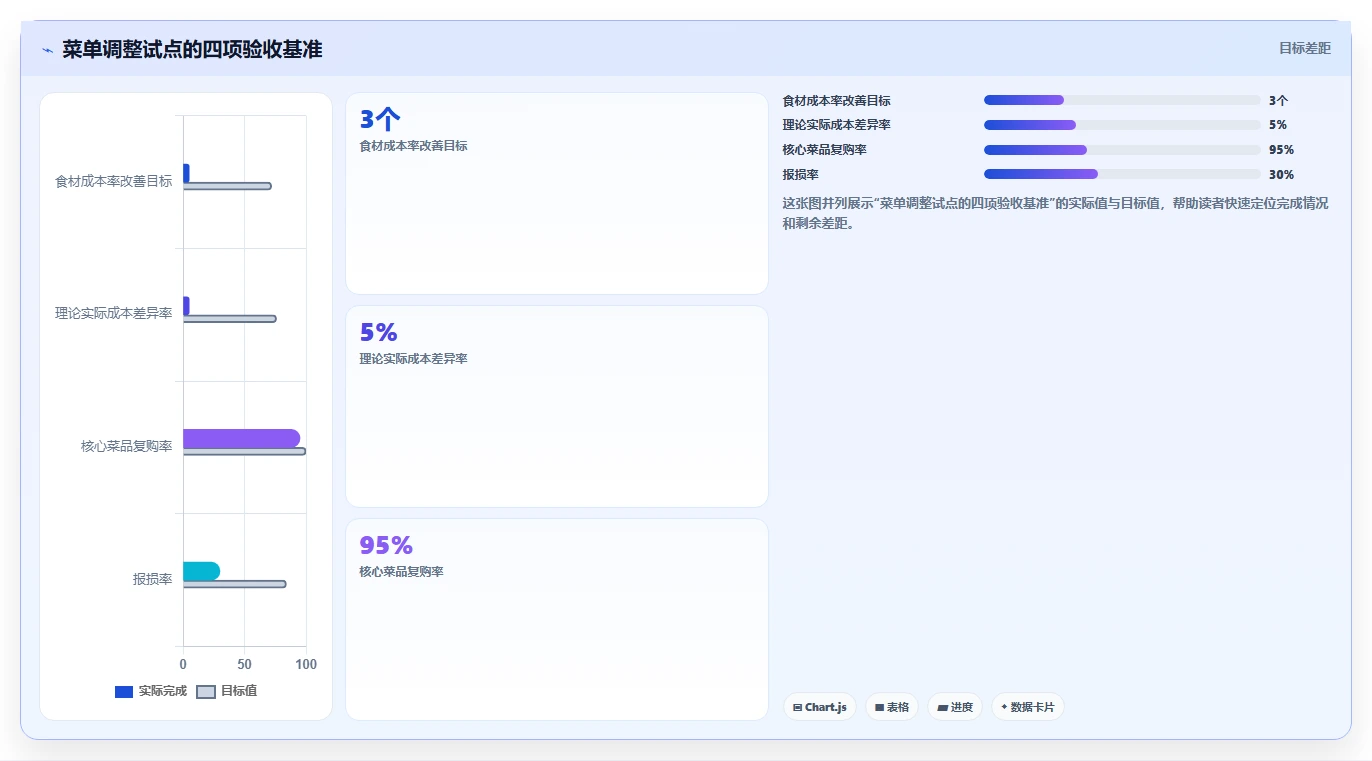Click the page title 菜单调整试点的四项验收基准
Screen dimensions: 1372x761
pos(192,50)
